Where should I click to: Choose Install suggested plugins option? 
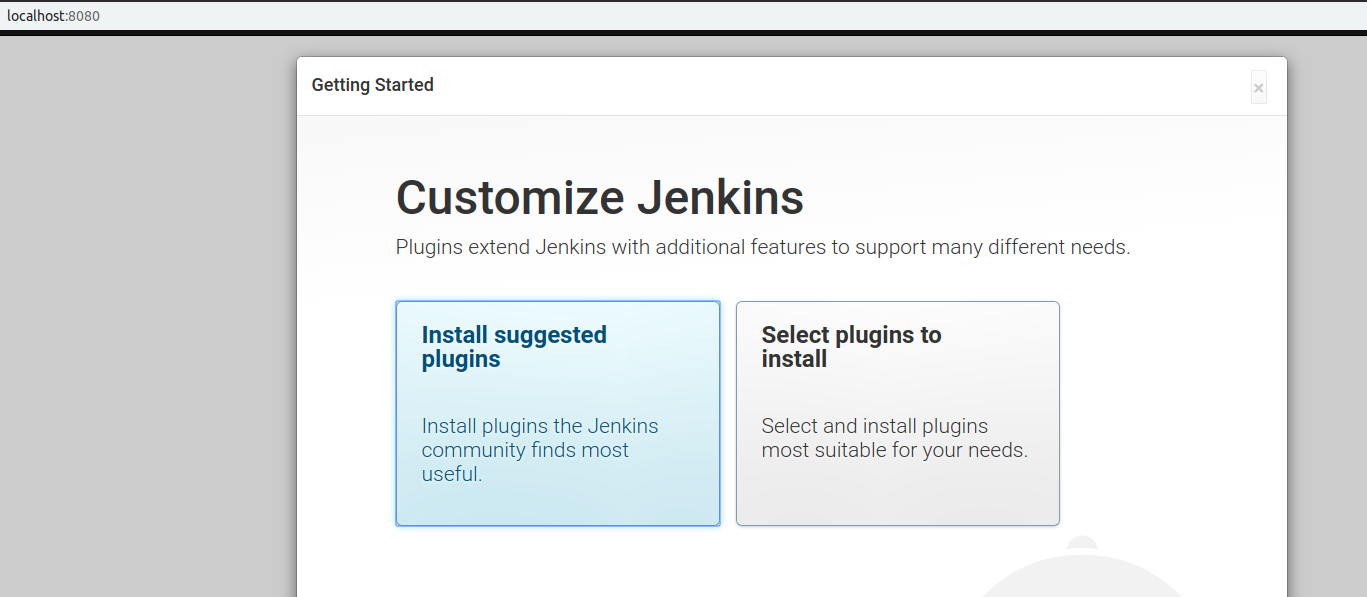[558, 413]
